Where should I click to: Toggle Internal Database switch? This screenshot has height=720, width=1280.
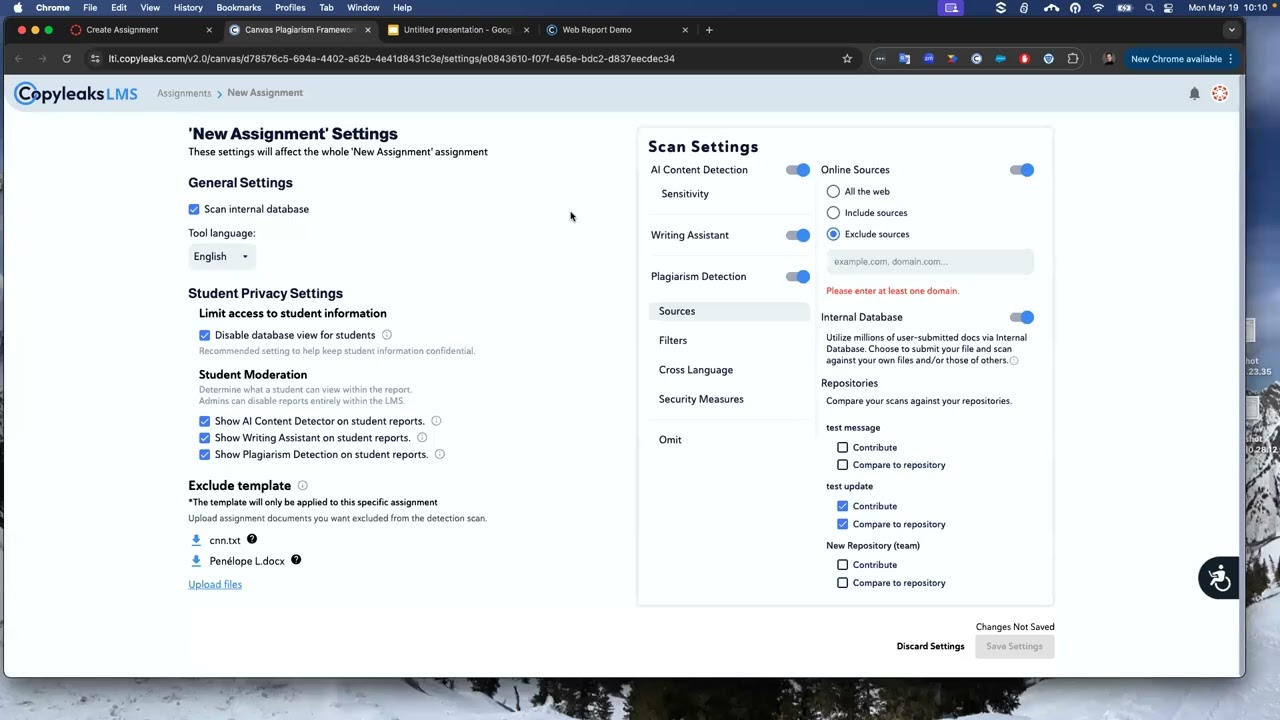[x=1022, y=317]
